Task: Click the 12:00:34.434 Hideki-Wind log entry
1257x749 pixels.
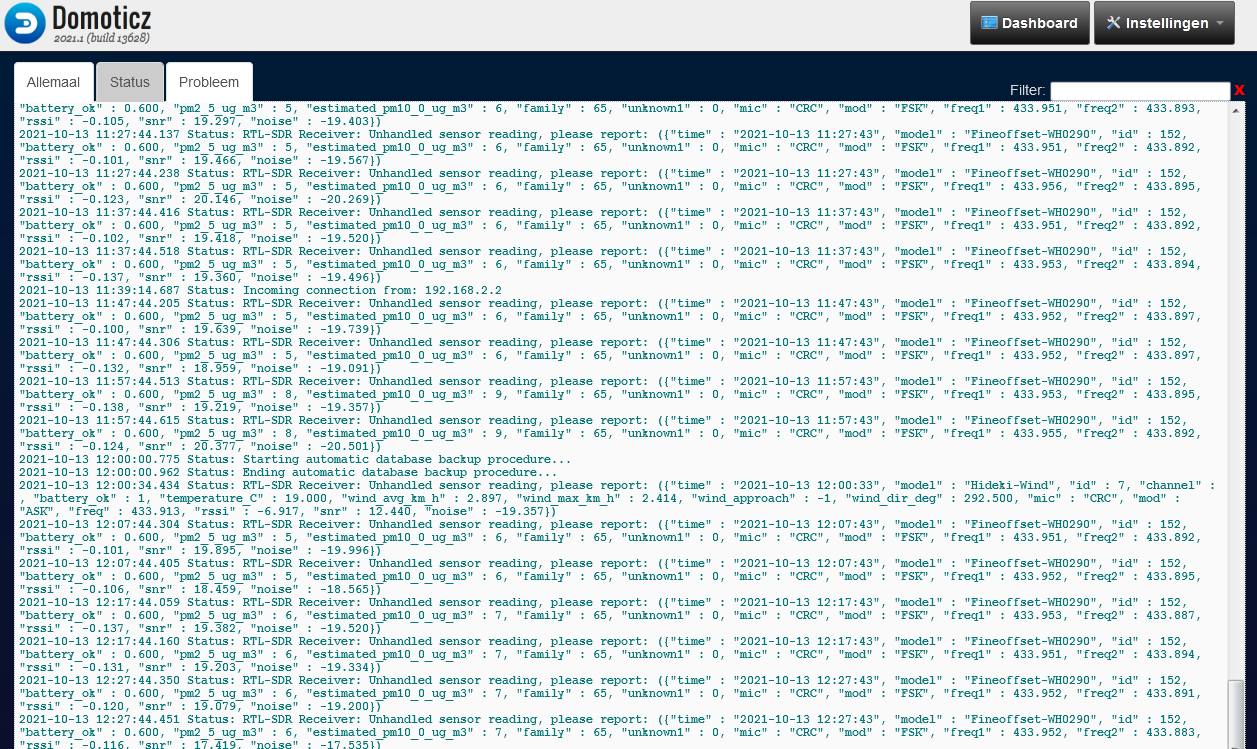Action: tap(616, 498)
